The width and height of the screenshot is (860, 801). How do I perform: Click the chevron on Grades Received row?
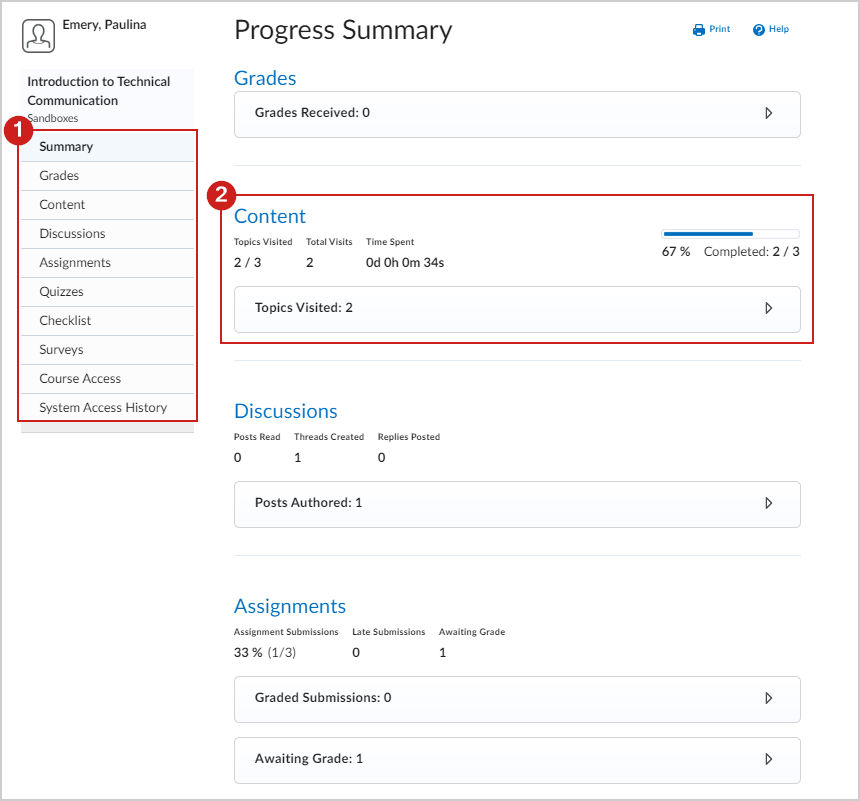(x=769, y=114)
